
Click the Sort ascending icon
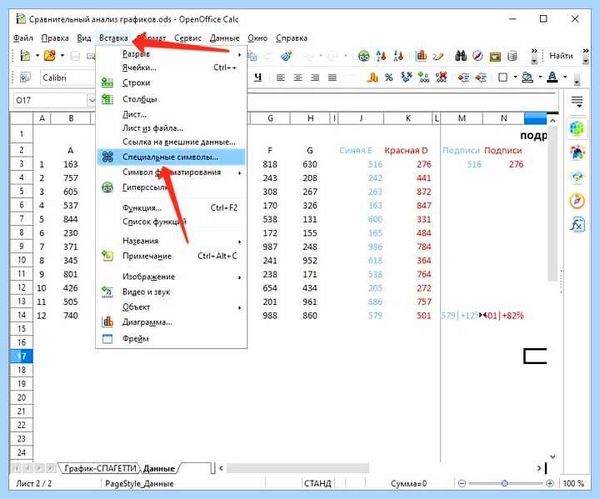click(381, 56)
